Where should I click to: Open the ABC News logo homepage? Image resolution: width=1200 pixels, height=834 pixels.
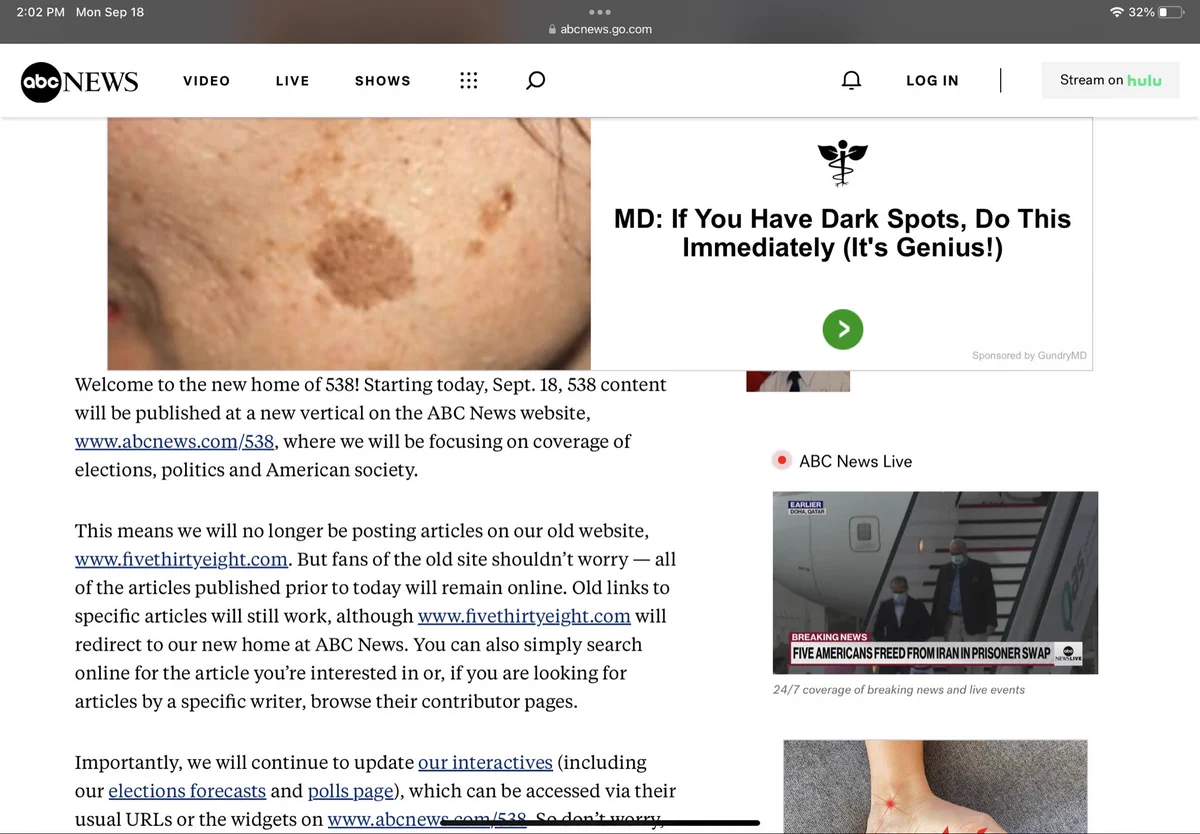[x=79, y=81]
